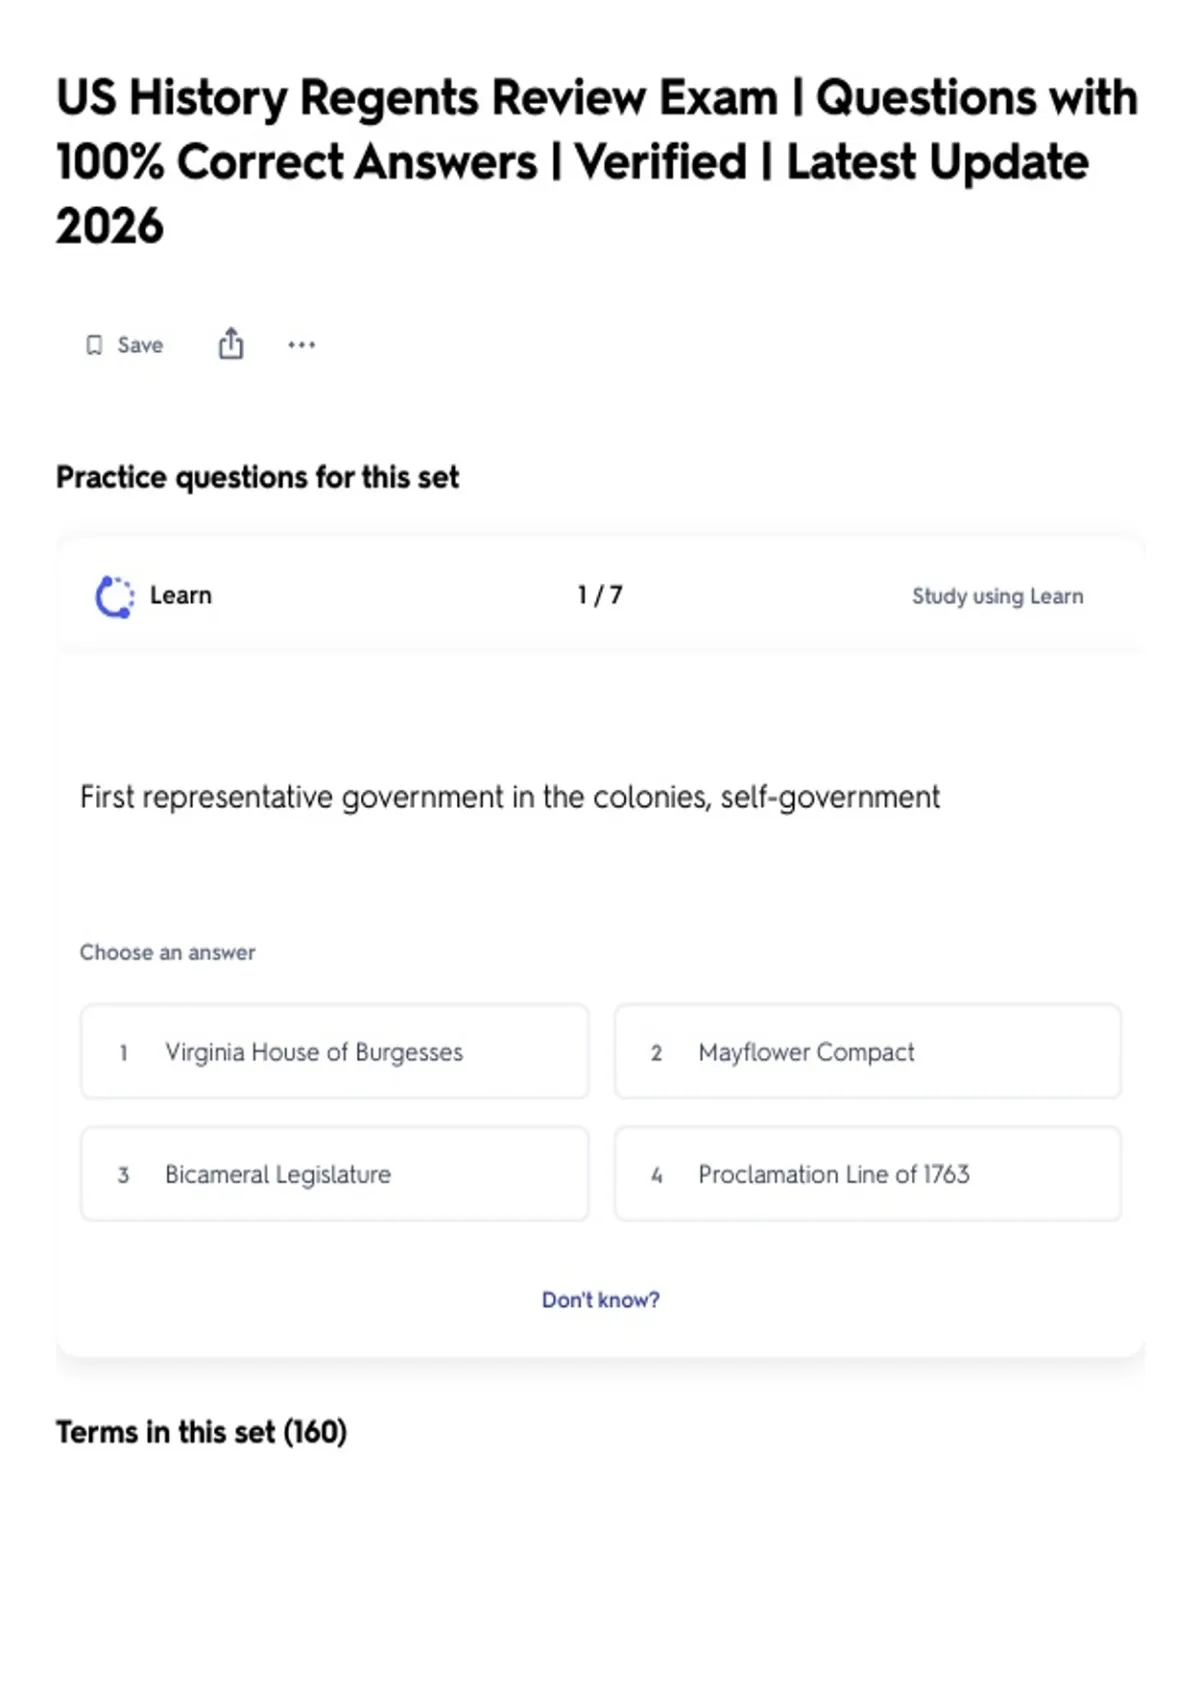Click the number 4 answer badge
Viewport: 1200px width, 1700px height.
point(656,1175)
